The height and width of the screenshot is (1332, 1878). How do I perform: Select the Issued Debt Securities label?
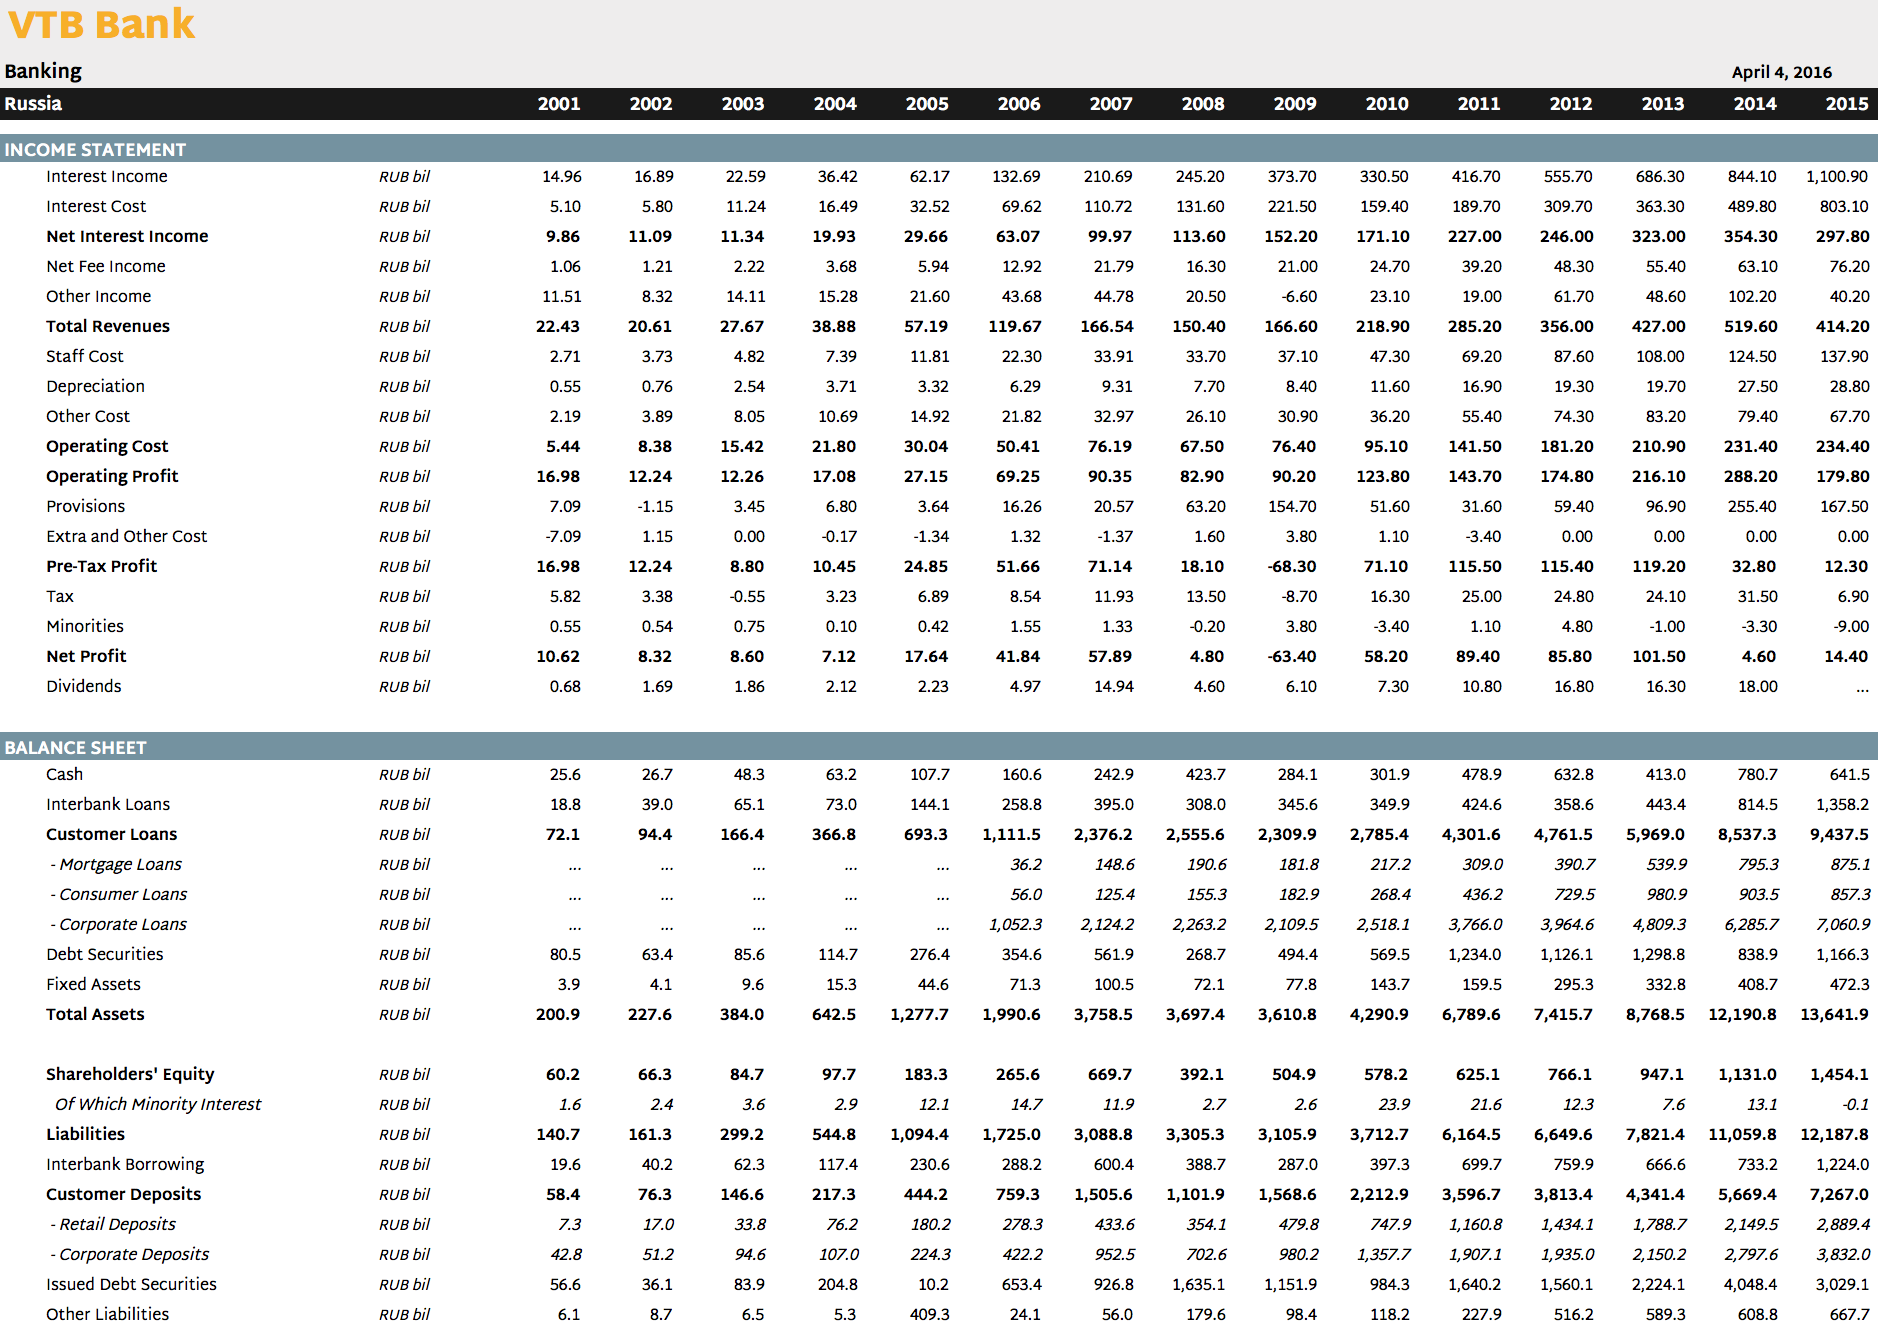[131, 1284]
